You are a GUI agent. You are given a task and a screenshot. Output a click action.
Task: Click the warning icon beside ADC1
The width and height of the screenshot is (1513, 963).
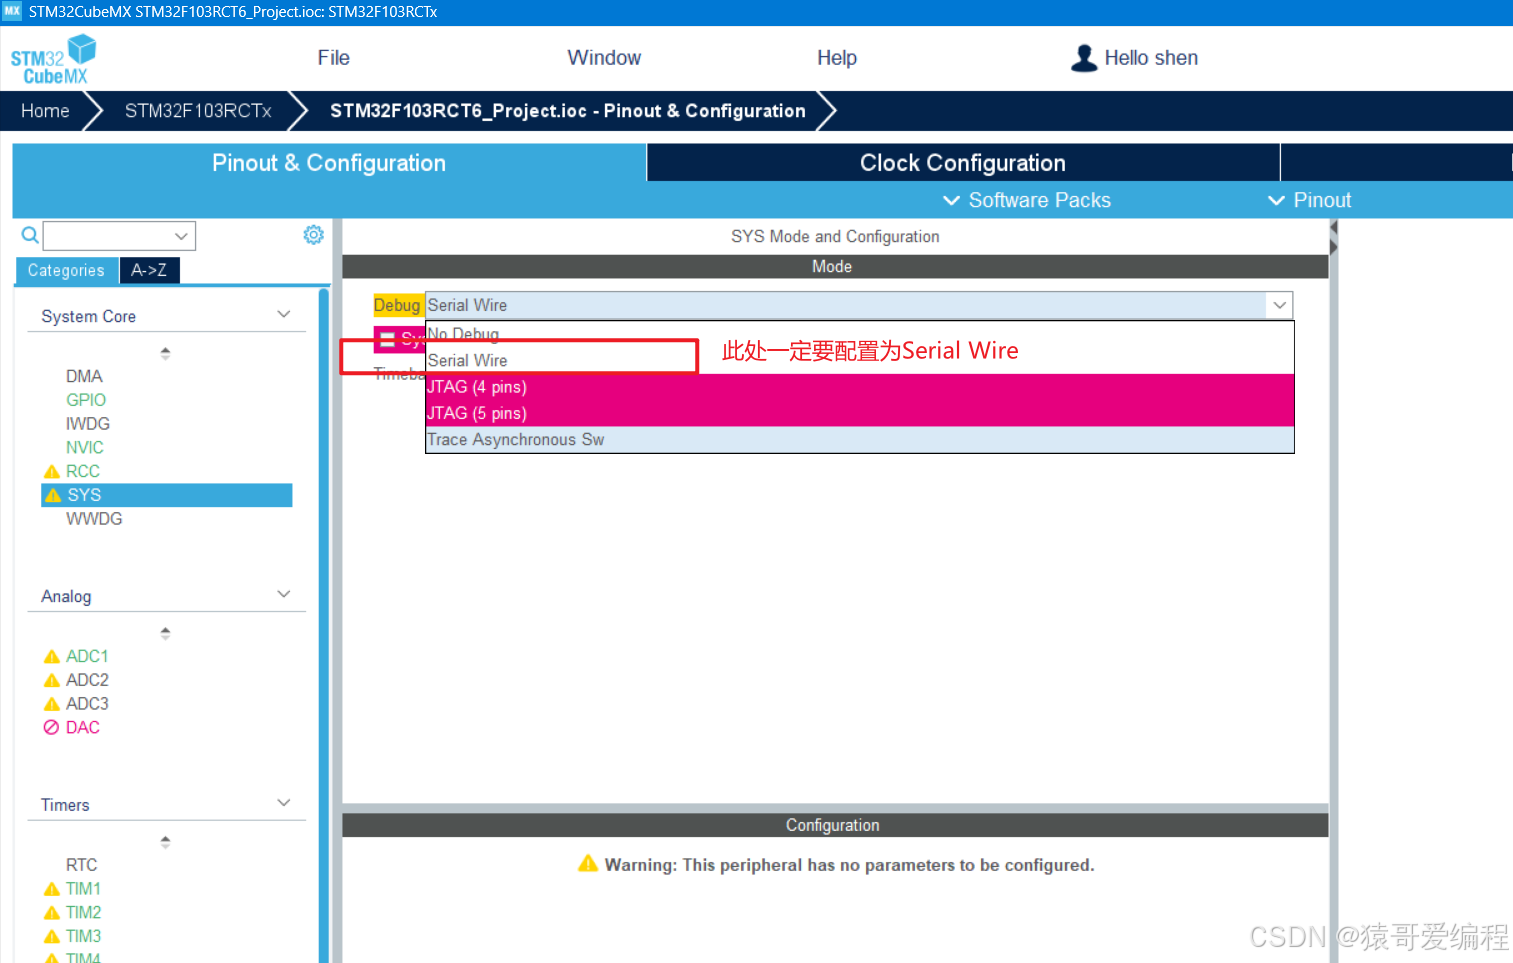[52, 656]
